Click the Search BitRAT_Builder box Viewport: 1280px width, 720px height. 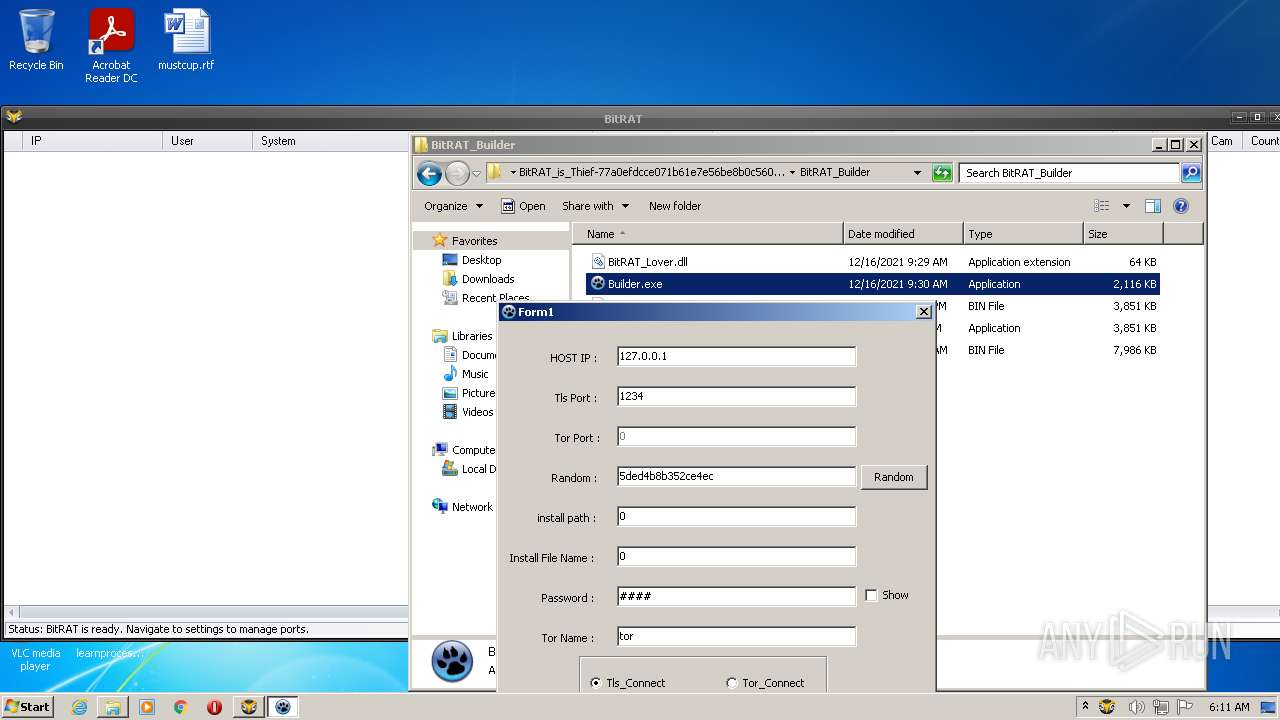tap(1069, 173)
